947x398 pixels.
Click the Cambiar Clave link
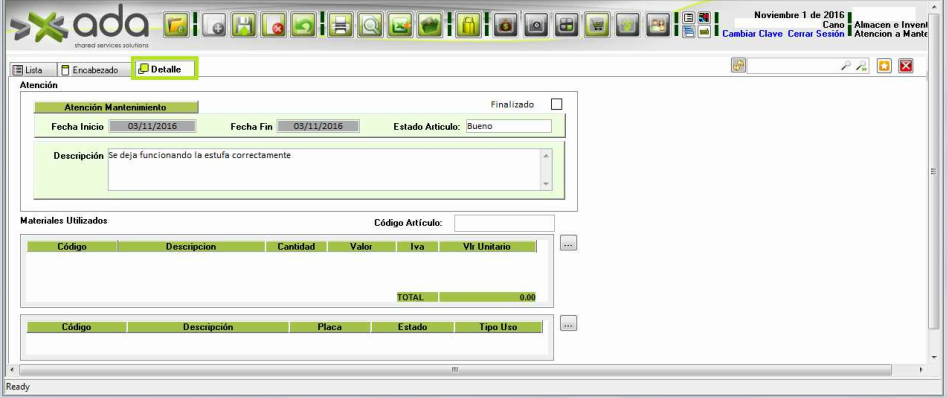tap(752, 34)
